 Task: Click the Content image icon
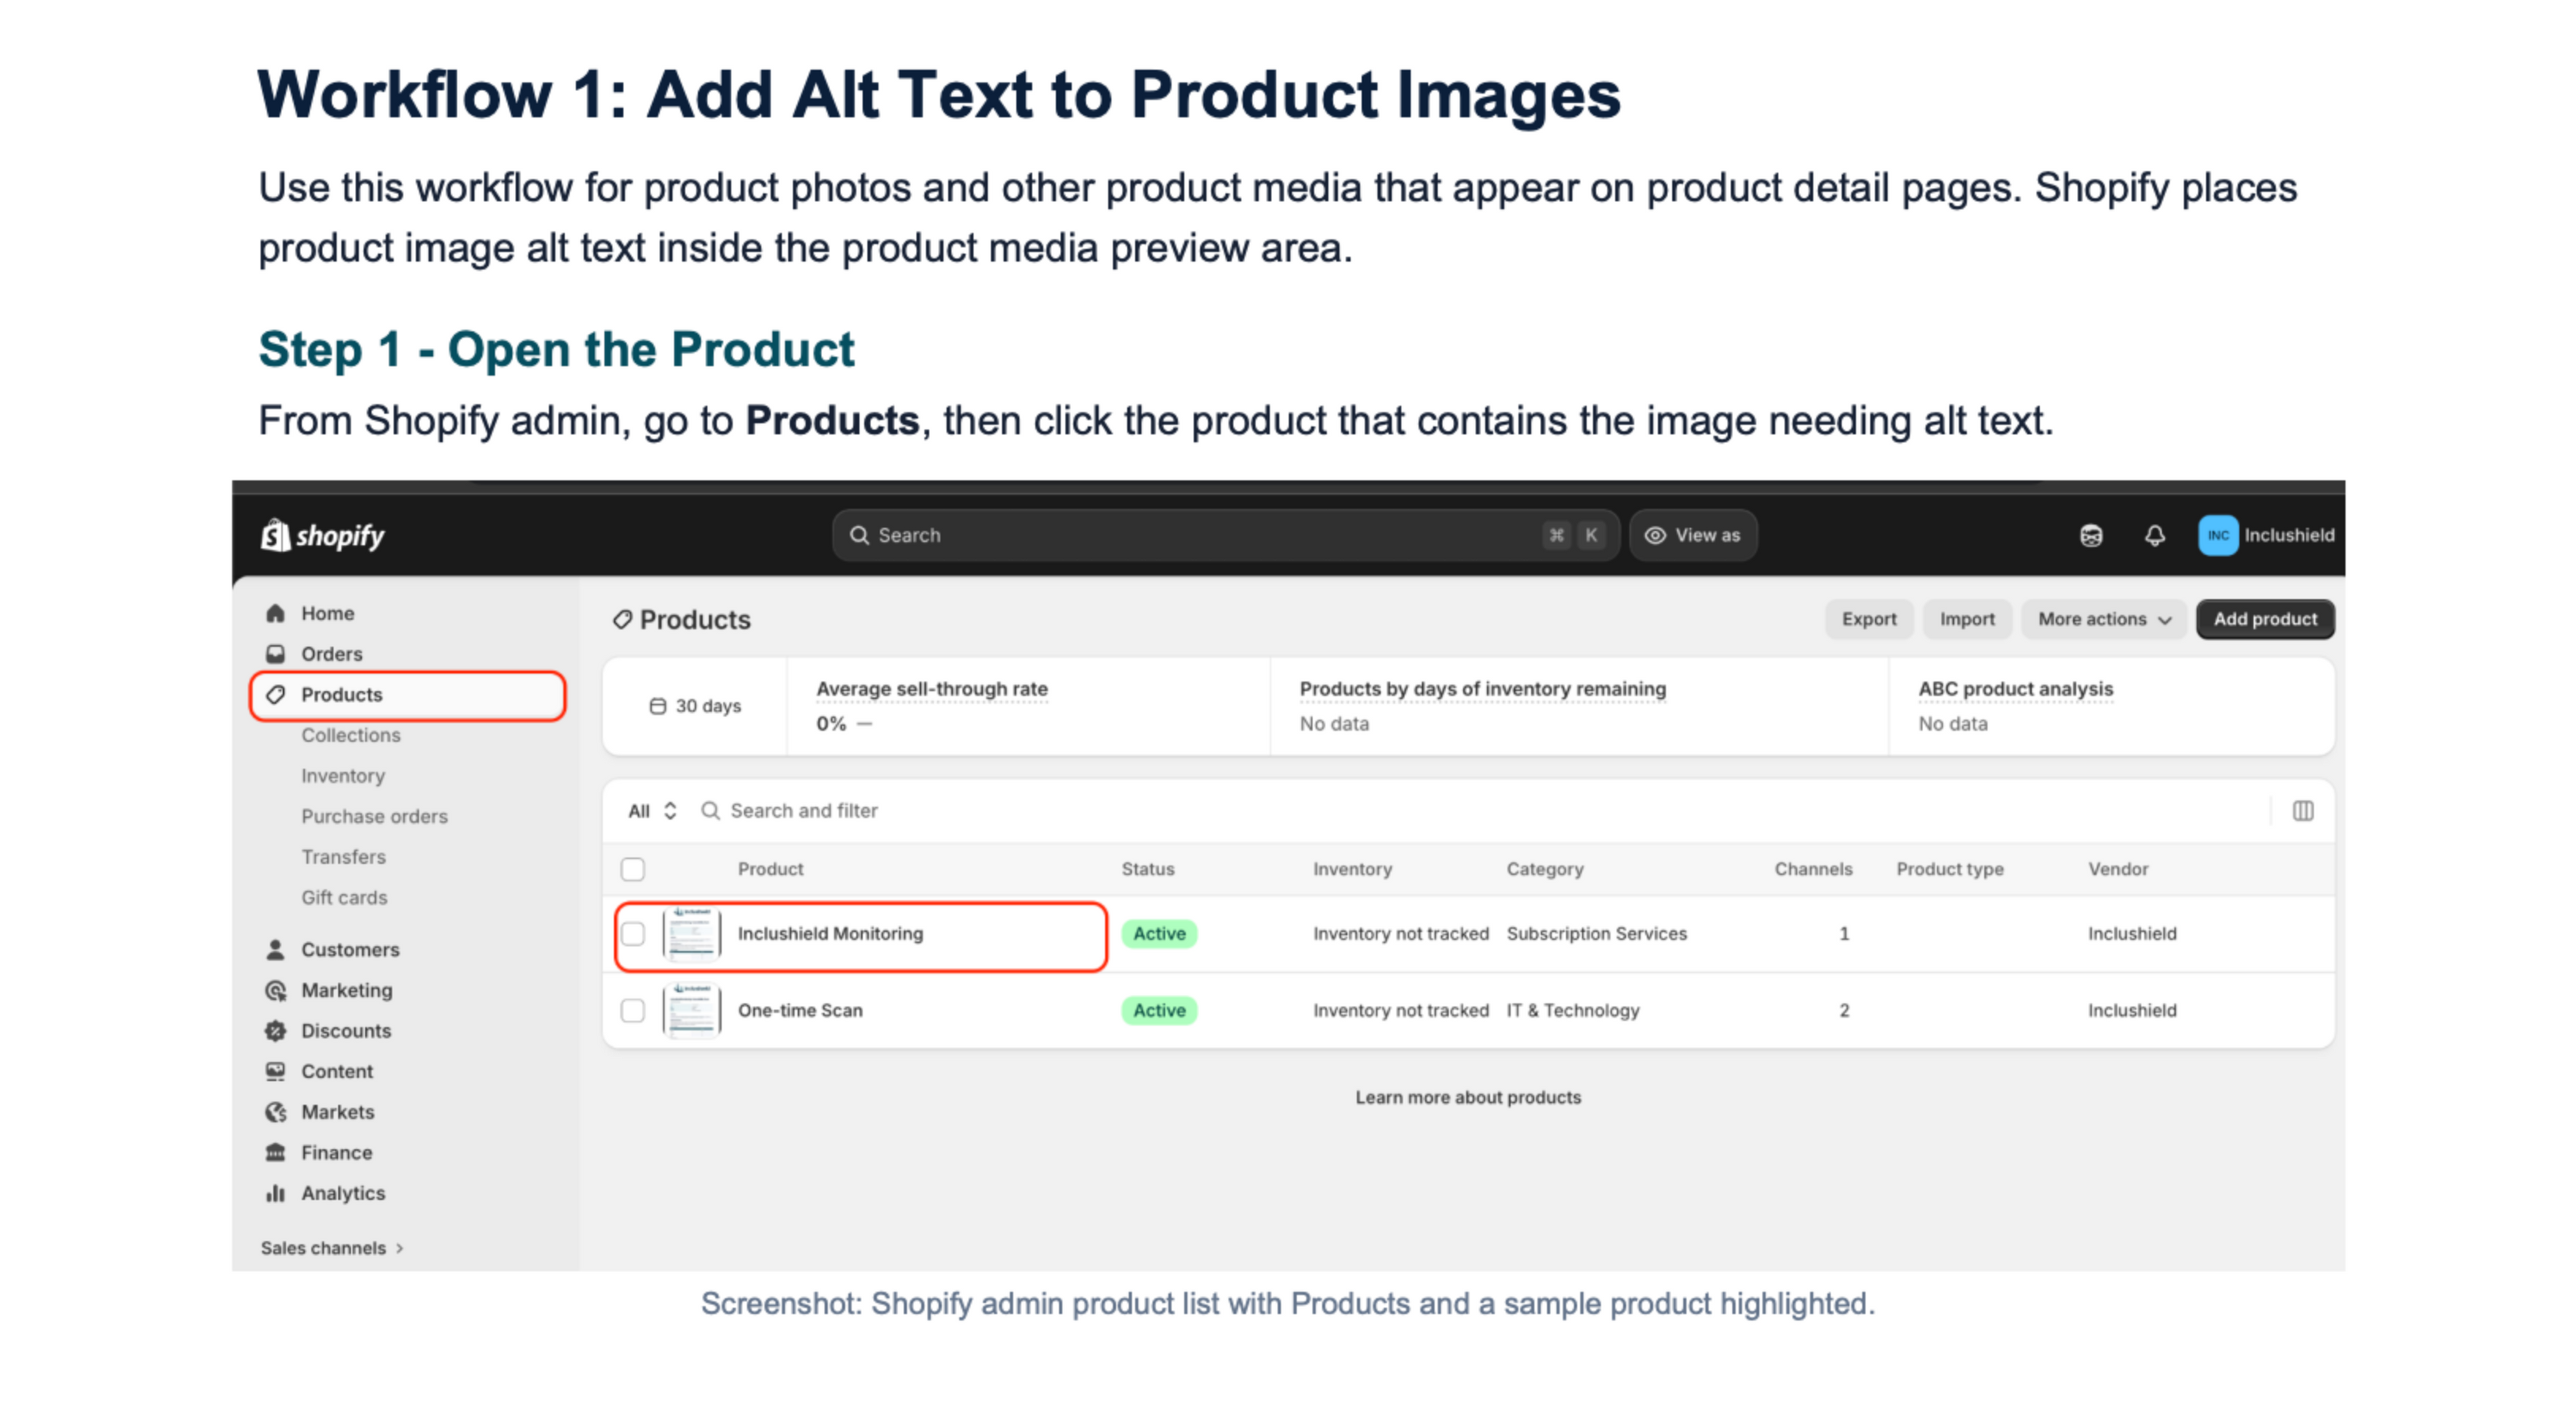[x=275, y=1071]
